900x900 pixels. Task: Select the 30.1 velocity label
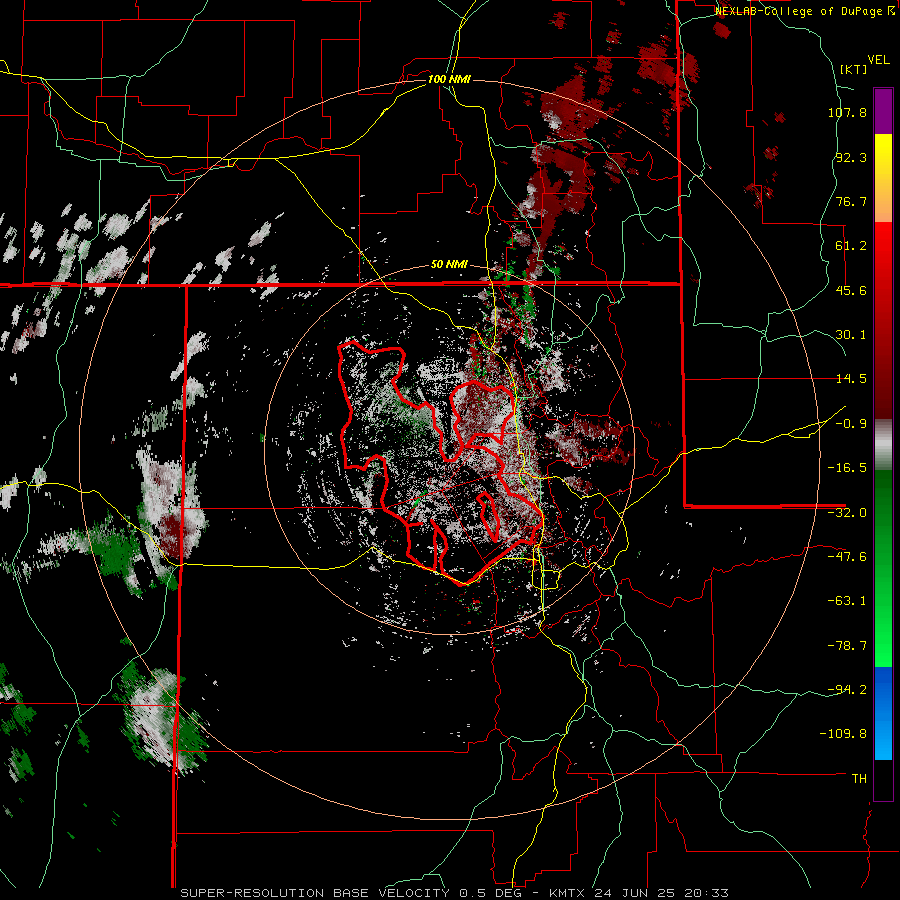(x=851, y=335)
